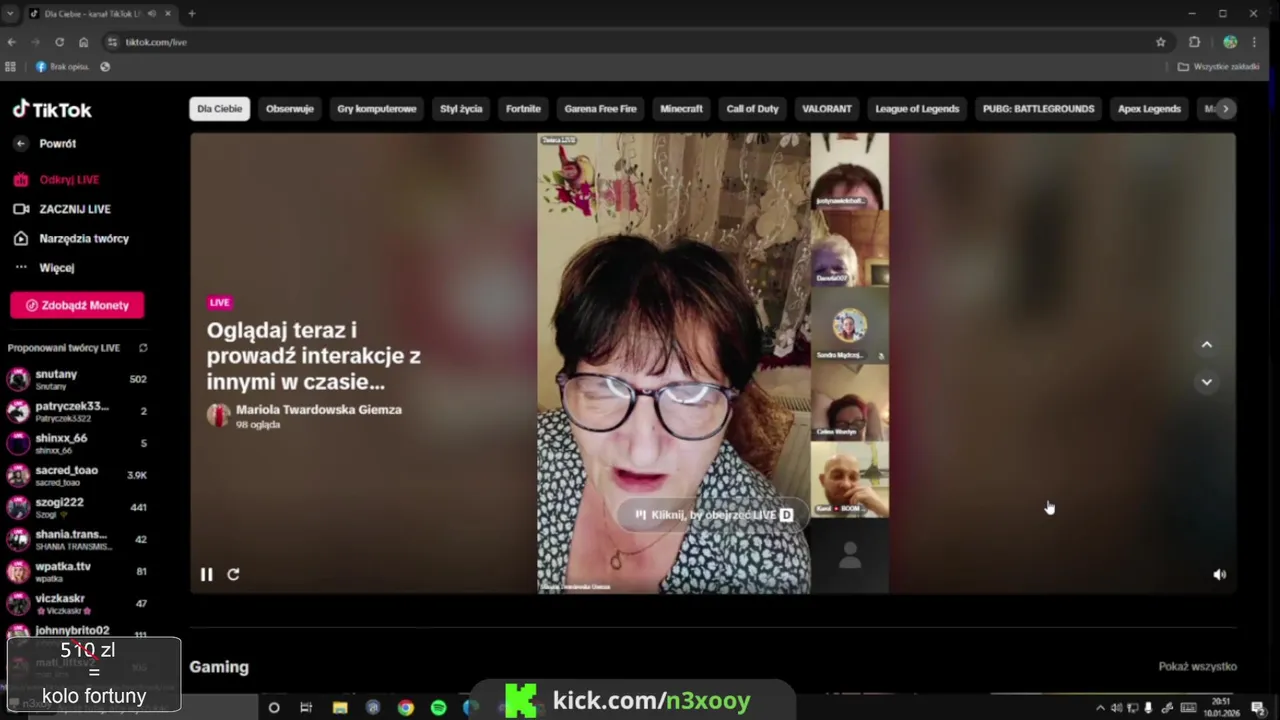
Task: Reload the live stream preview
Action: [233, 574]
